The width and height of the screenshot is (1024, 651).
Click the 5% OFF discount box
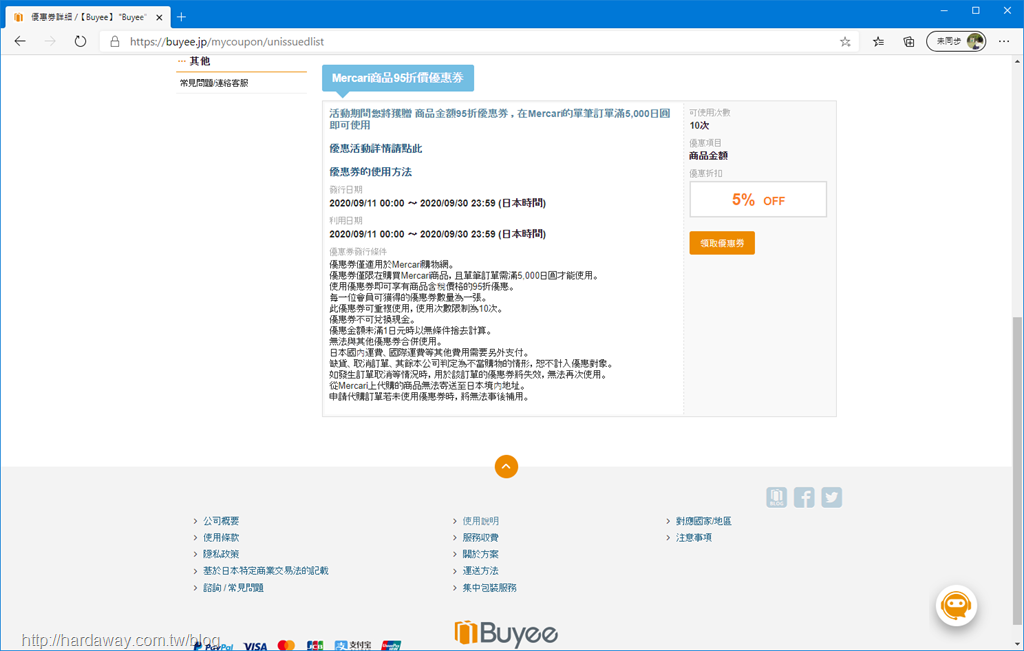pyautogui.click(x=758, y=199)
